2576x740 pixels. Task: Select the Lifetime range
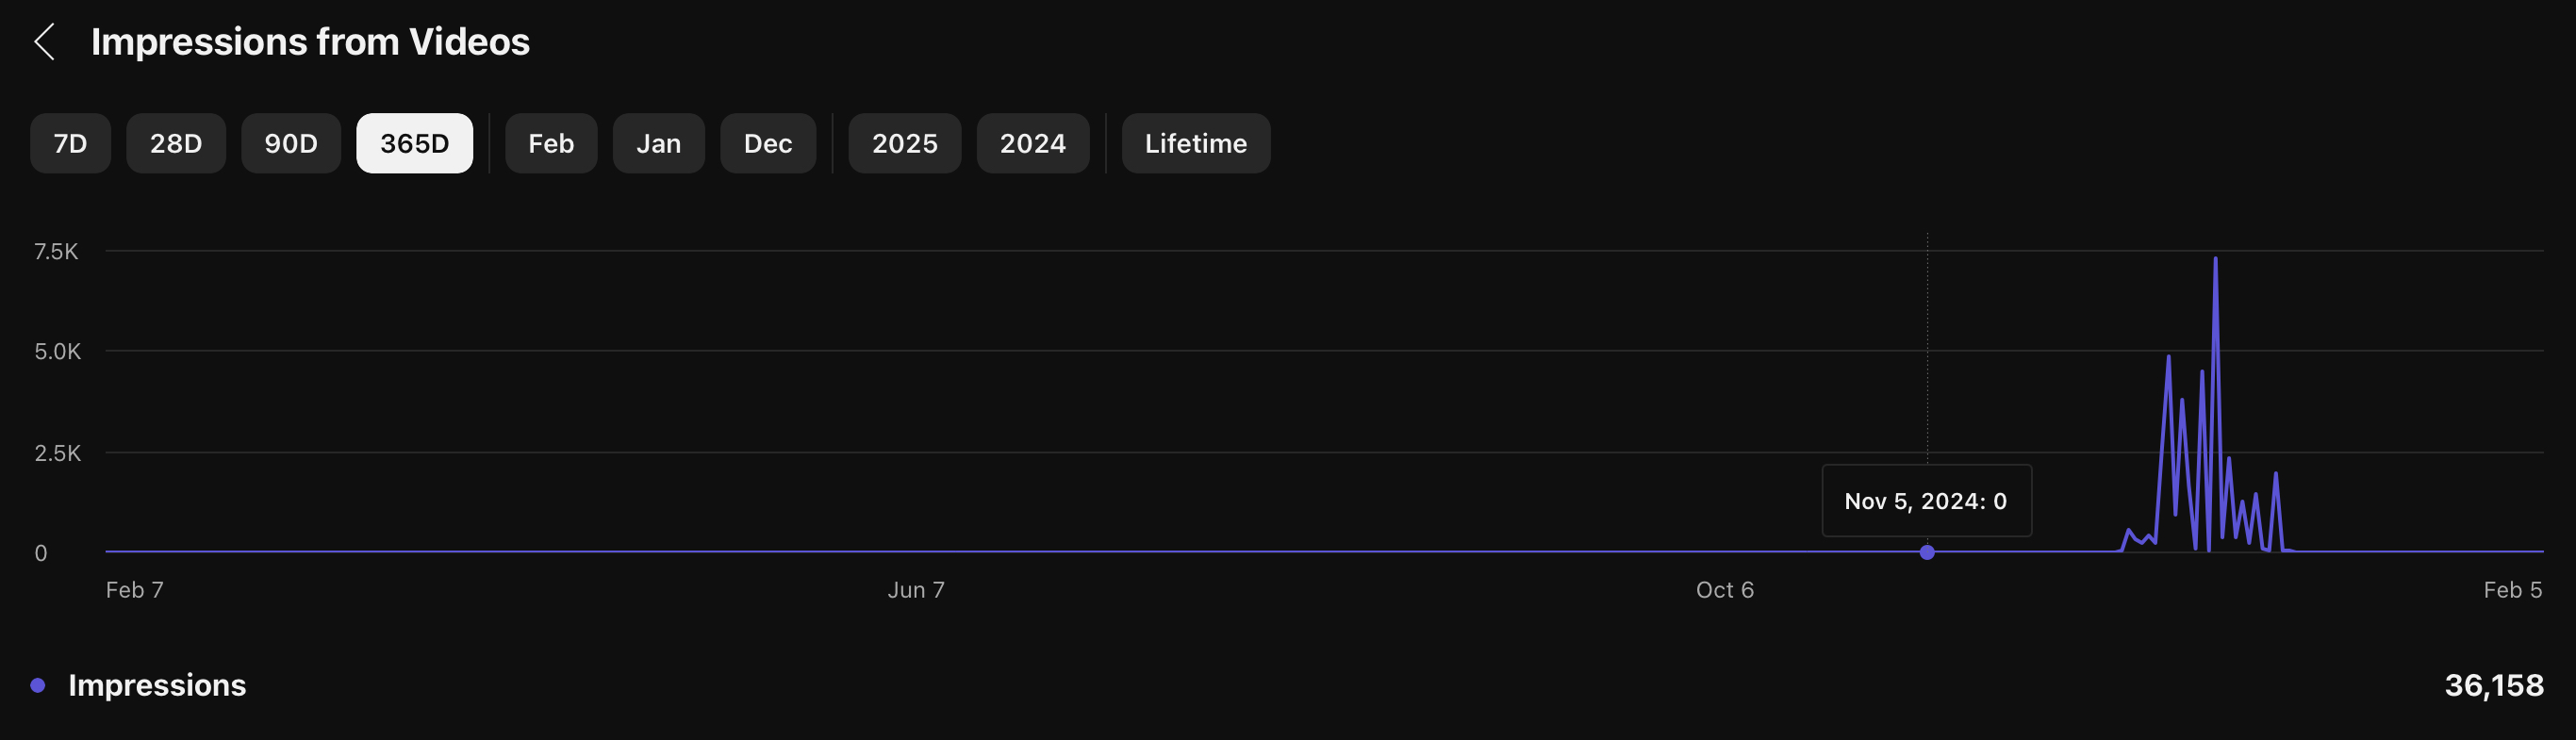[1195, 143]
